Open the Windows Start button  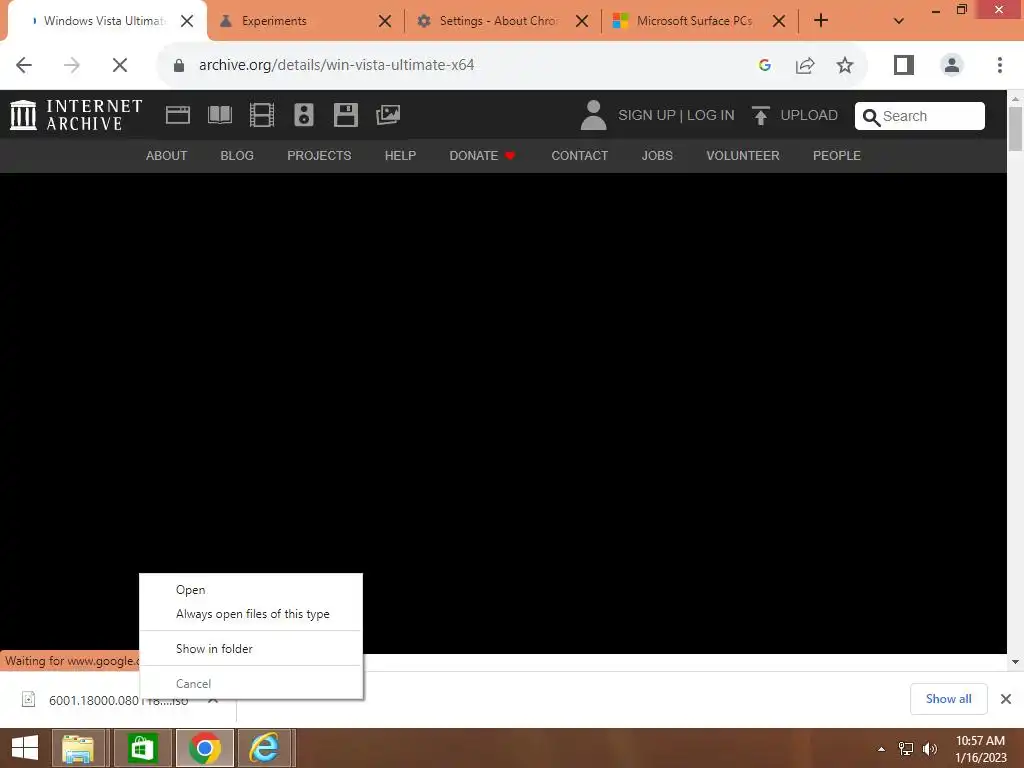[x=25, y=748]
